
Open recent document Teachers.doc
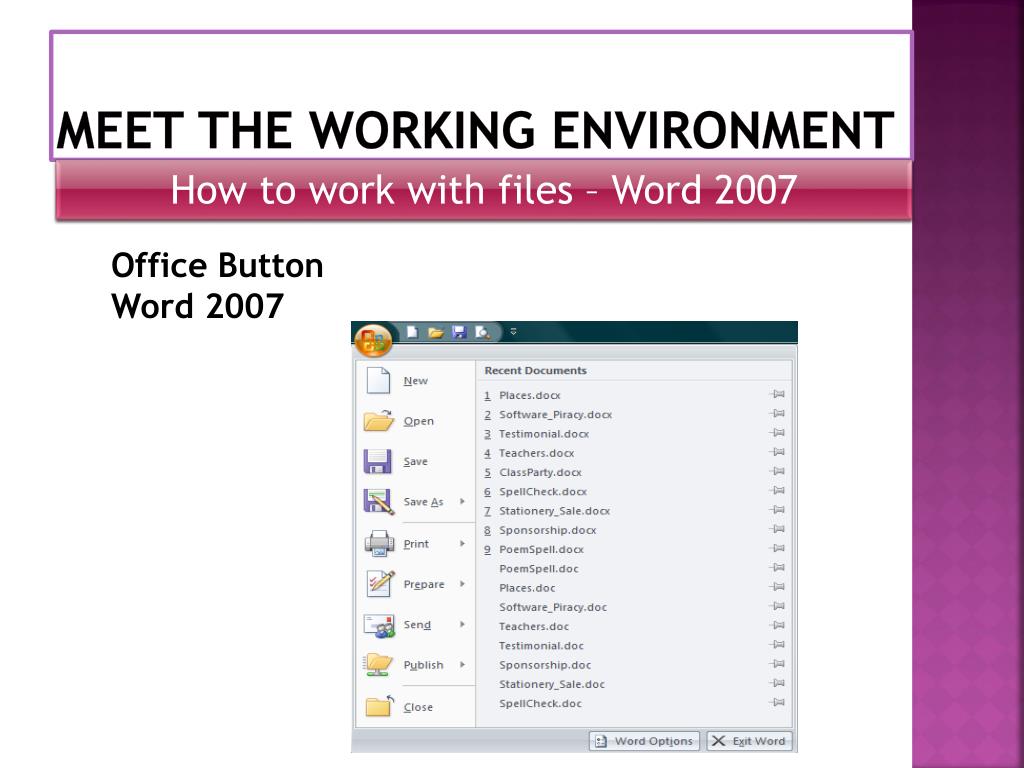click(534, 626)
